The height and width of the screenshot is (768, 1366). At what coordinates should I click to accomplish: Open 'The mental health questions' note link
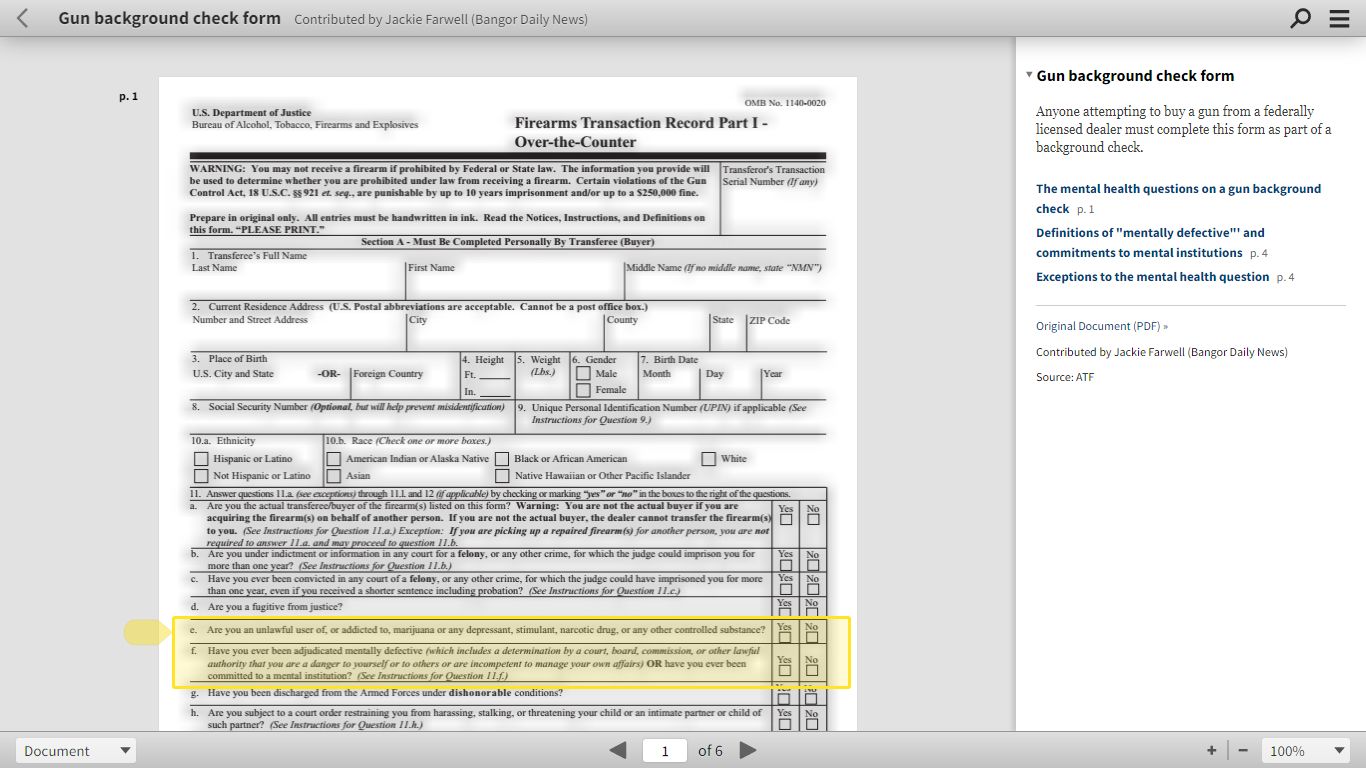click(1178, 198)
